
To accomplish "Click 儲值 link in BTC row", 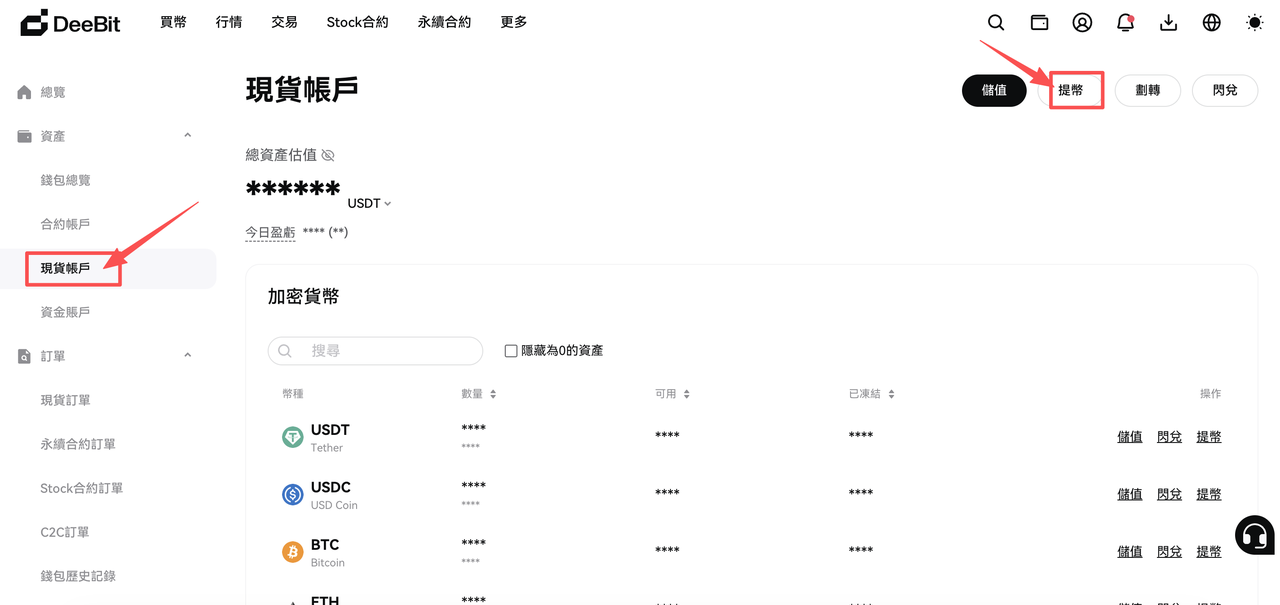I will [x=1130, y=551].
